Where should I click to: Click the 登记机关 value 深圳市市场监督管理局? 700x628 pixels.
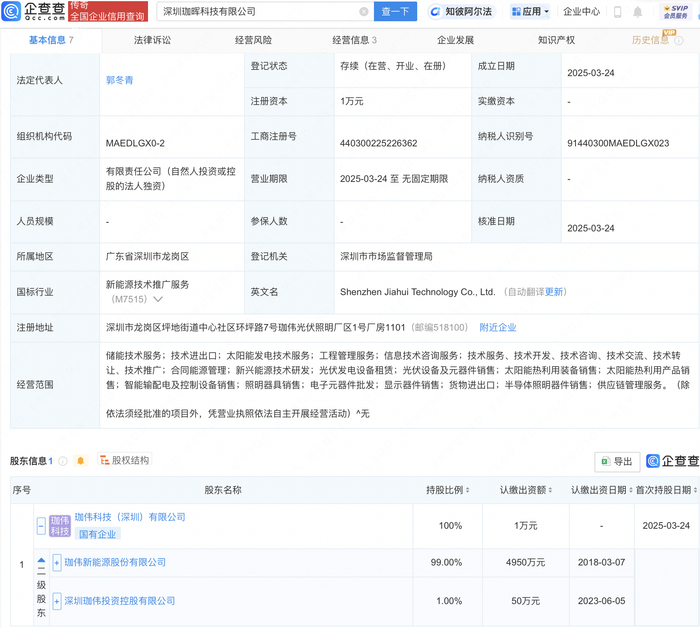pyautogui.click(x=386, y=257)
